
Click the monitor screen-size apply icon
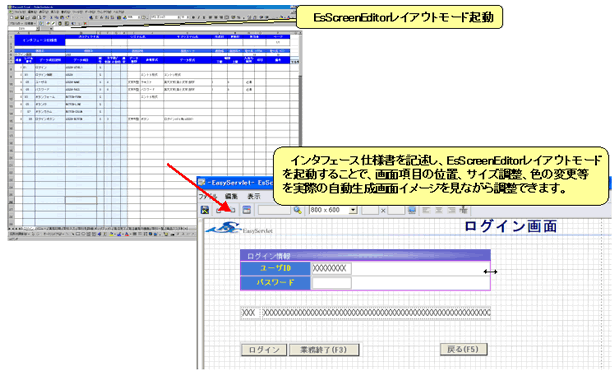(x=411, y=210)
